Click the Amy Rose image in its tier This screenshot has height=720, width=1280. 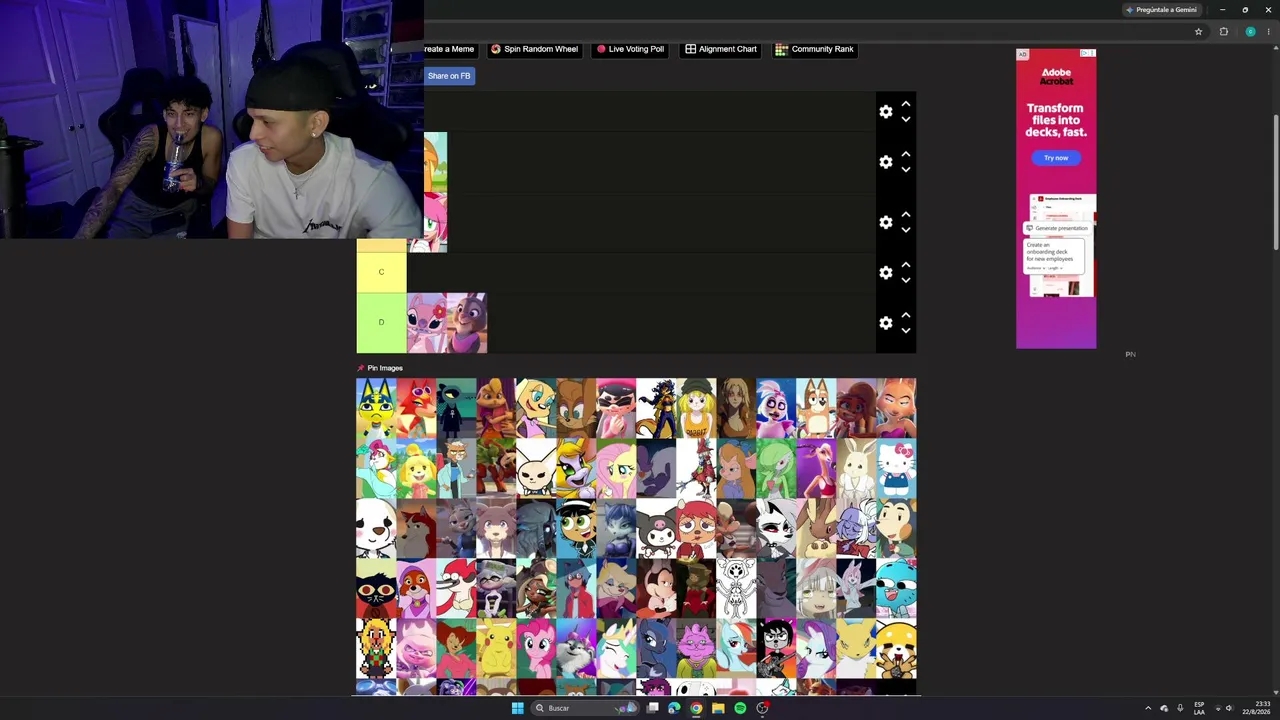(x=436, y=222)
